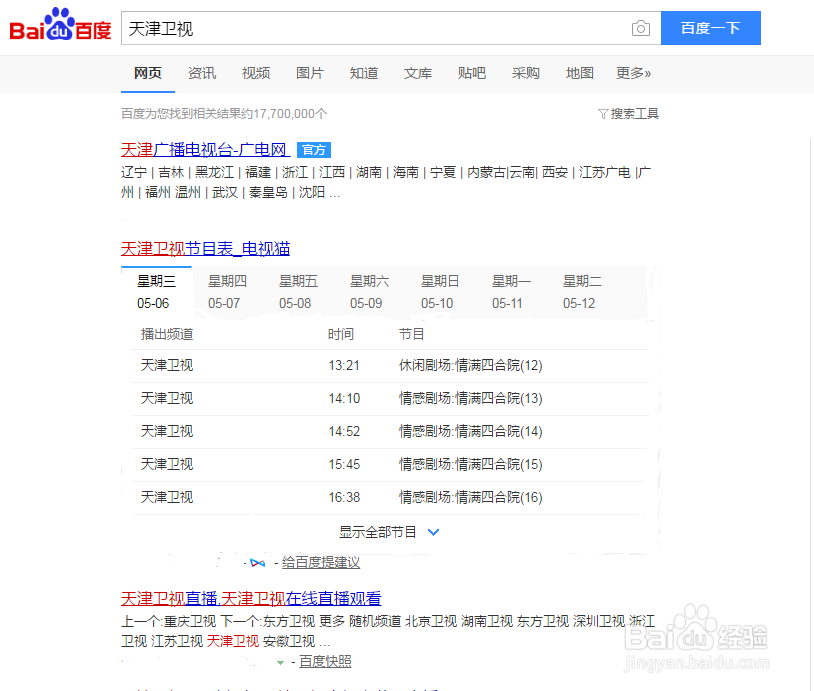Image resolution: width=814 pixels, height=691 pixels.
Task: Click the 播出频道 column header
Action: pyautogui.click(x=167, y=334)
